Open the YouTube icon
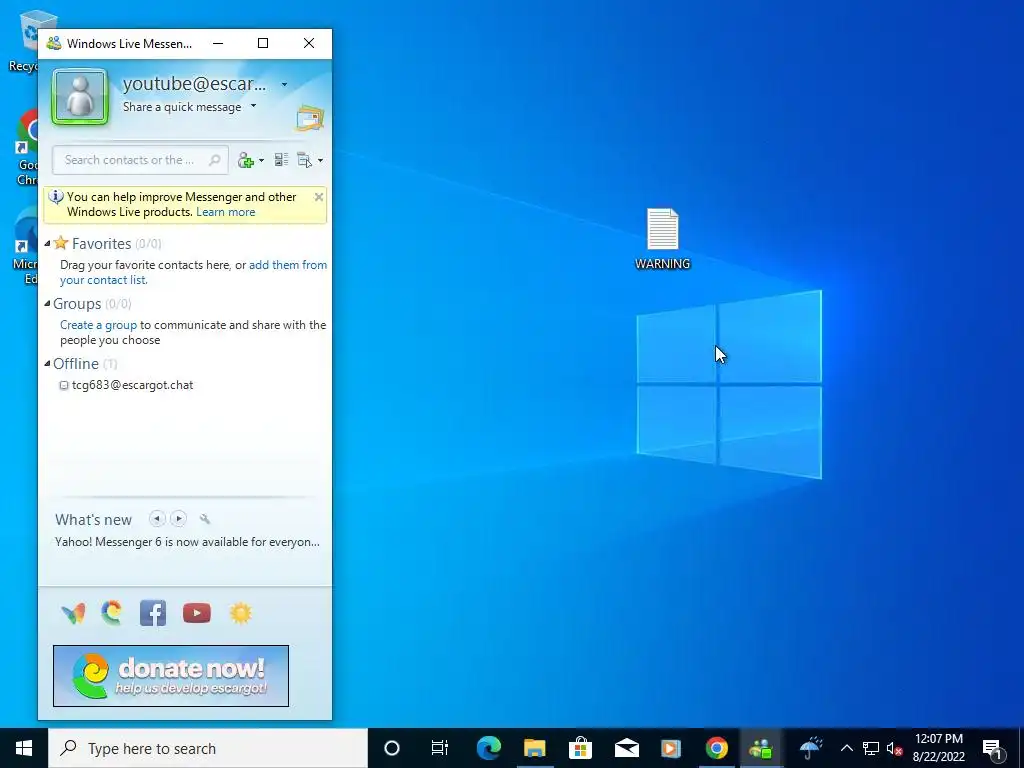The width and height of the screenshot is (1024, 768). click(197, 613)
